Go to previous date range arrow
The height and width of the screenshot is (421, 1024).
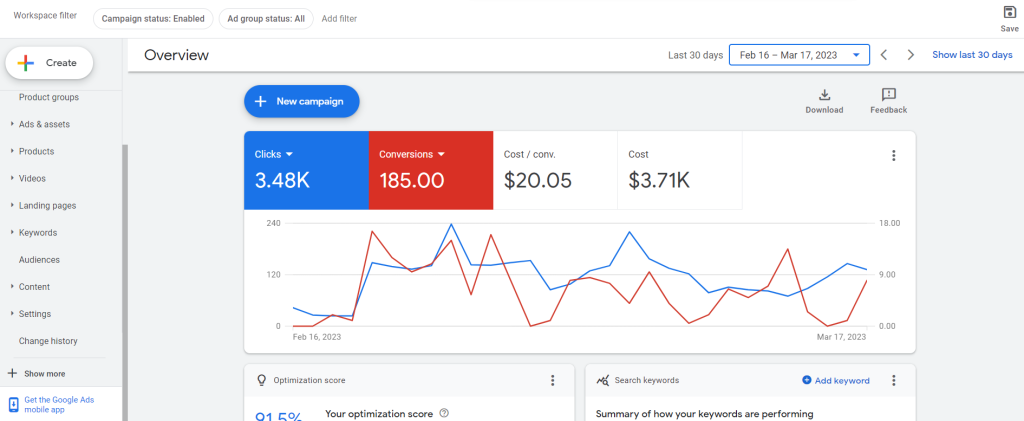[x=884, y=55]
